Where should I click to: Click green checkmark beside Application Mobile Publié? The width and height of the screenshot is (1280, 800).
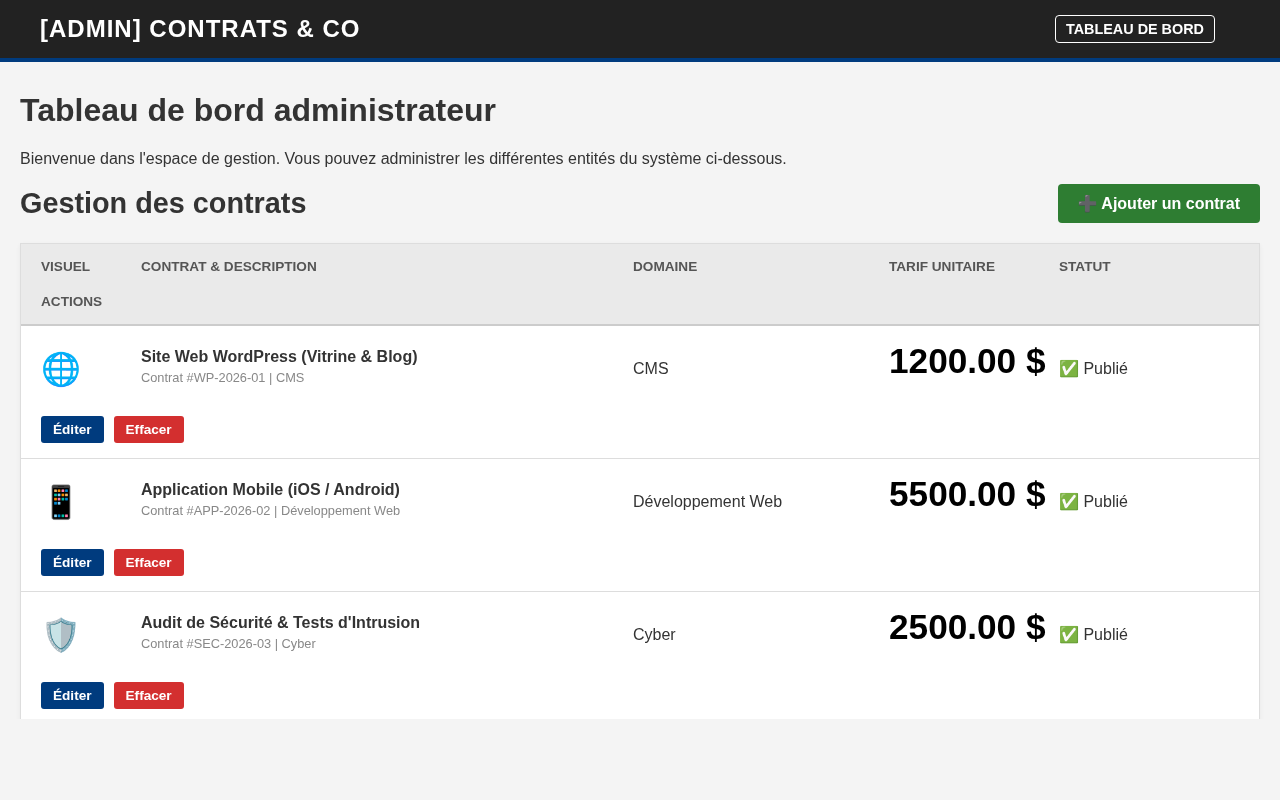click(1069, 502)
